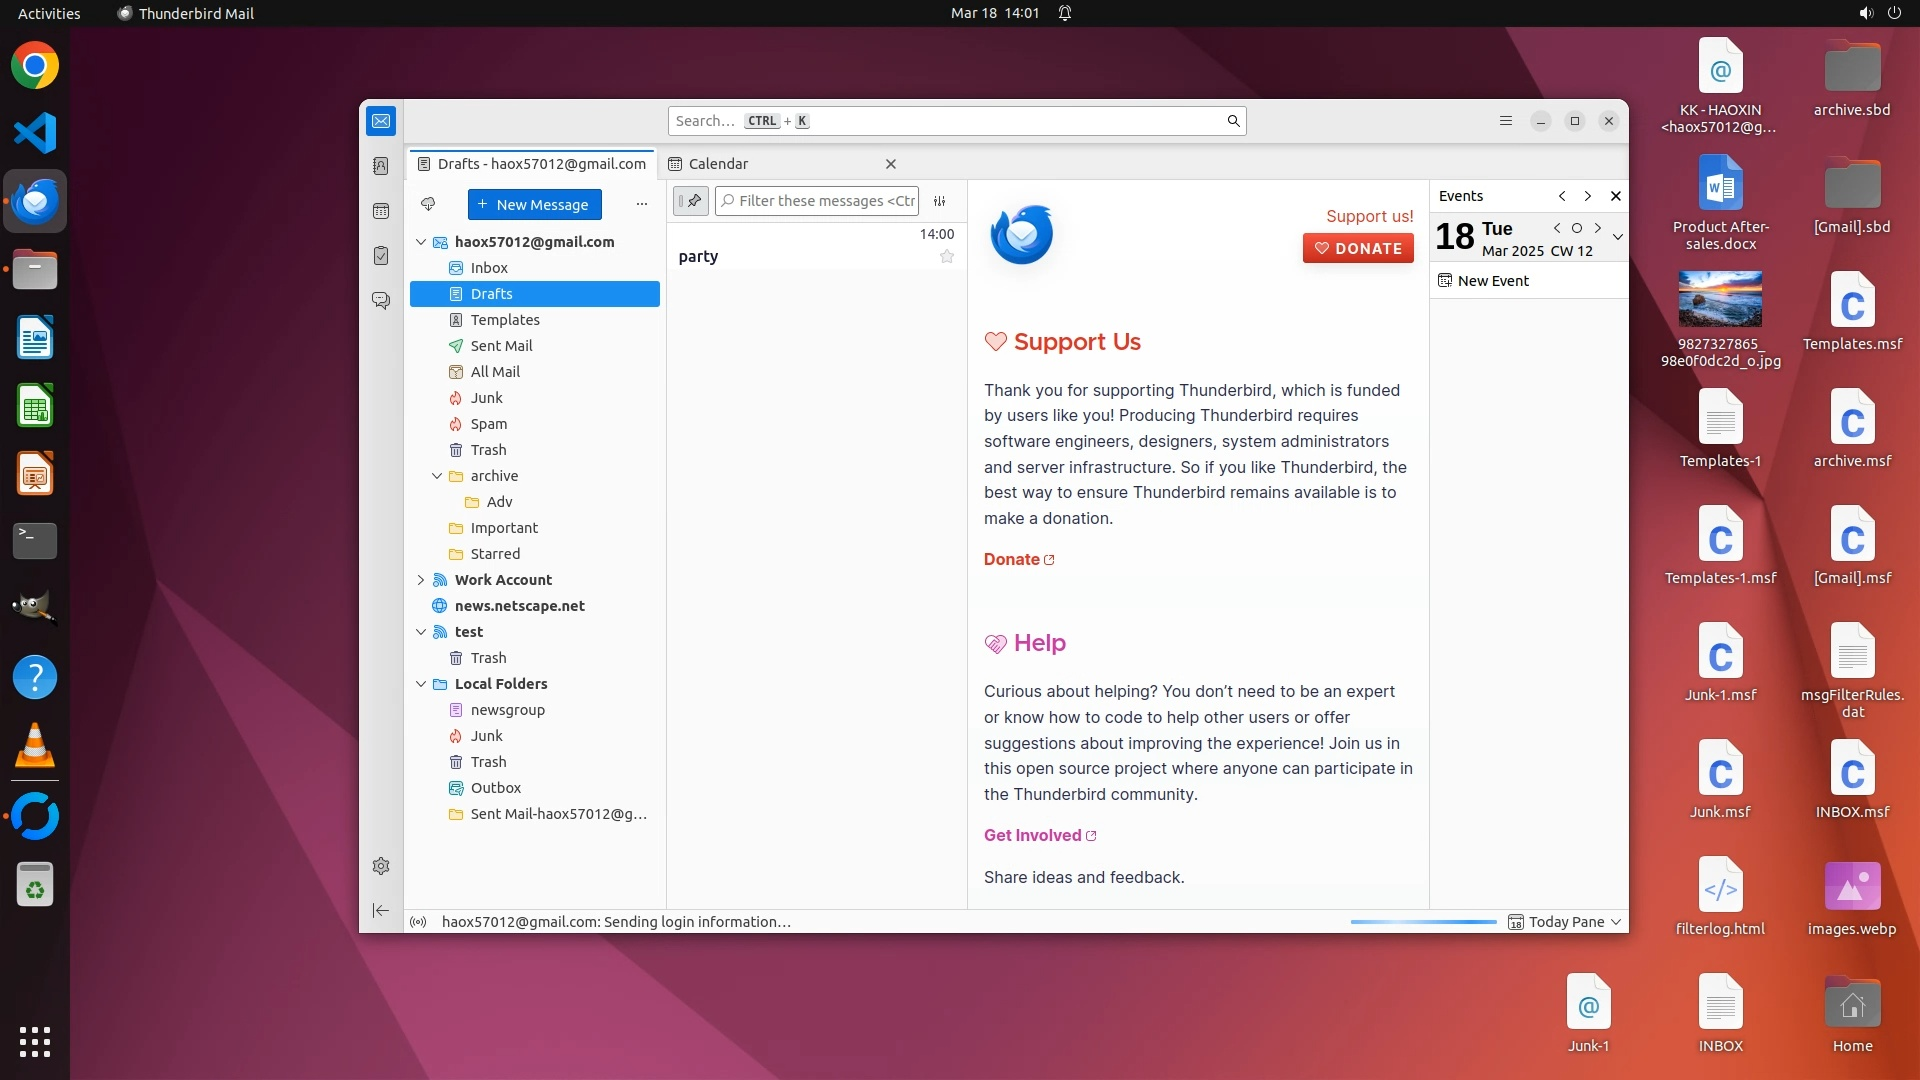Screen dimensions: 1920x1080
Task: Open the Chat space icon
Action: [x=381, y=301]
